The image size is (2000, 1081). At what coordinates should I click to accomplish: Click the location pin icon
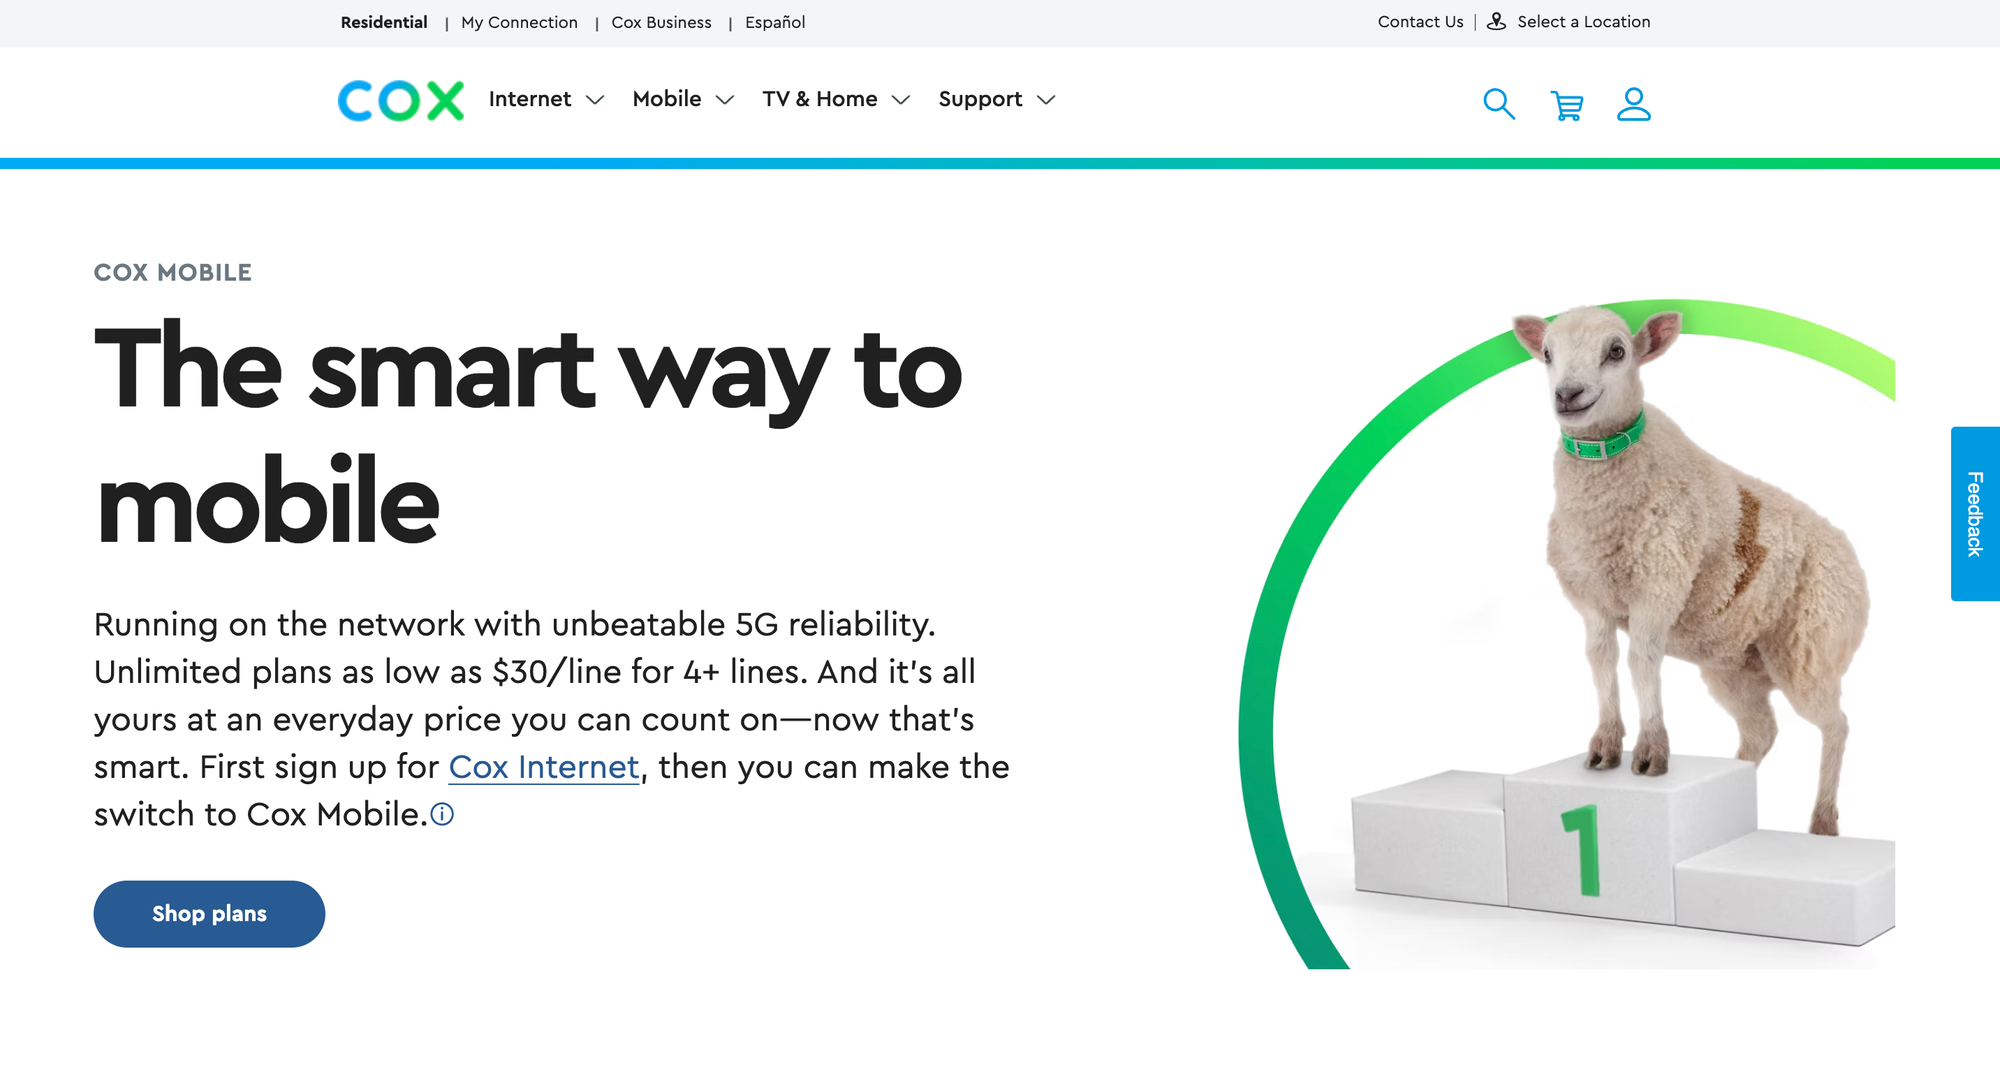click(x=1493, y=21)
